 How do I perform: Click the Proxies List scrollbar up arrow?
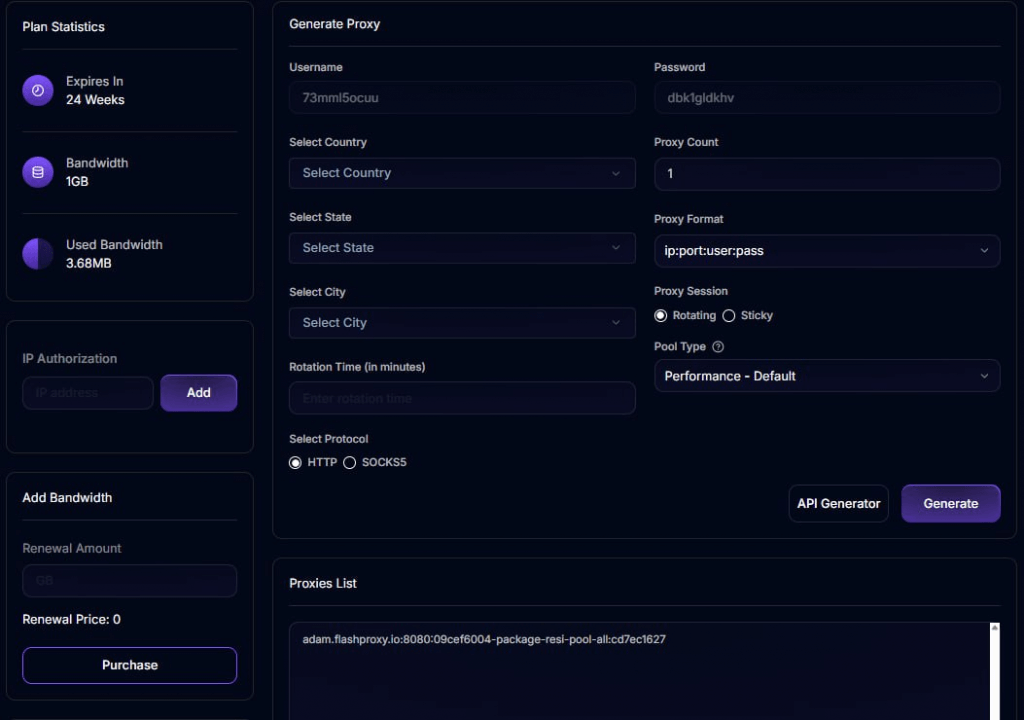click(994, 628)
